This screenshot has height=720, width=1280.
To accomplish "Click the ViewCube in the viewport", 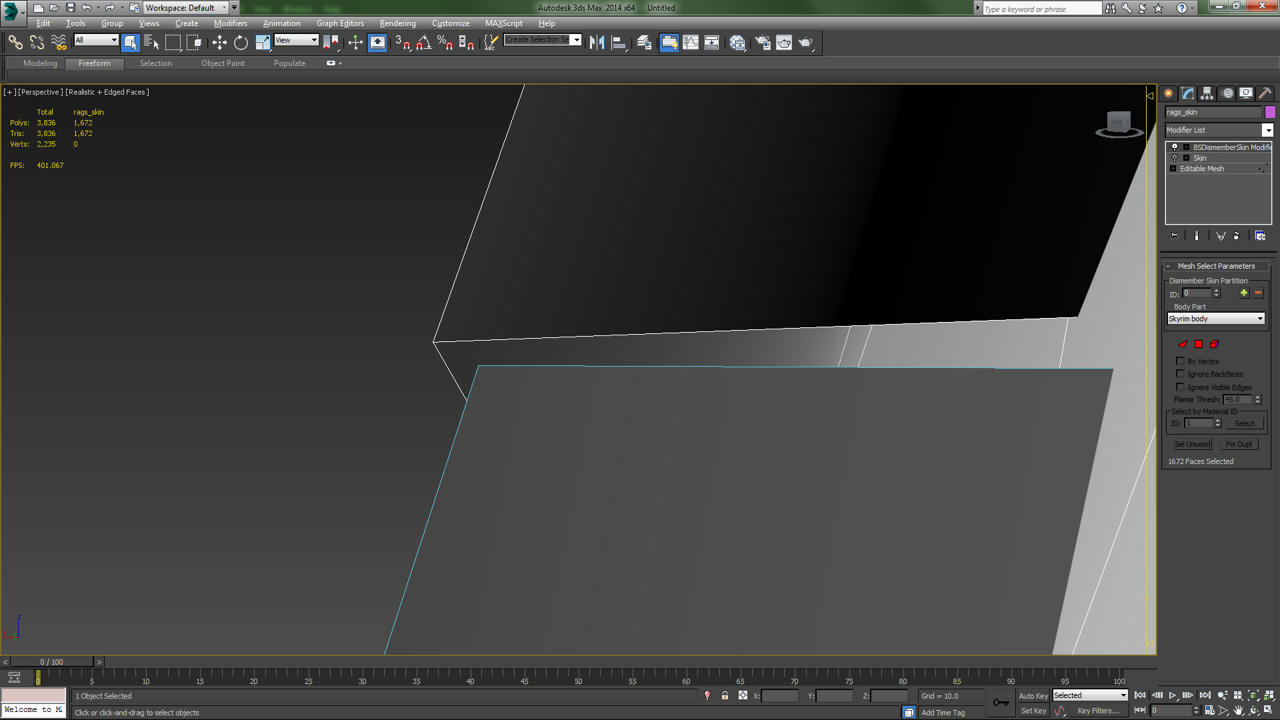I will 1119,124.
